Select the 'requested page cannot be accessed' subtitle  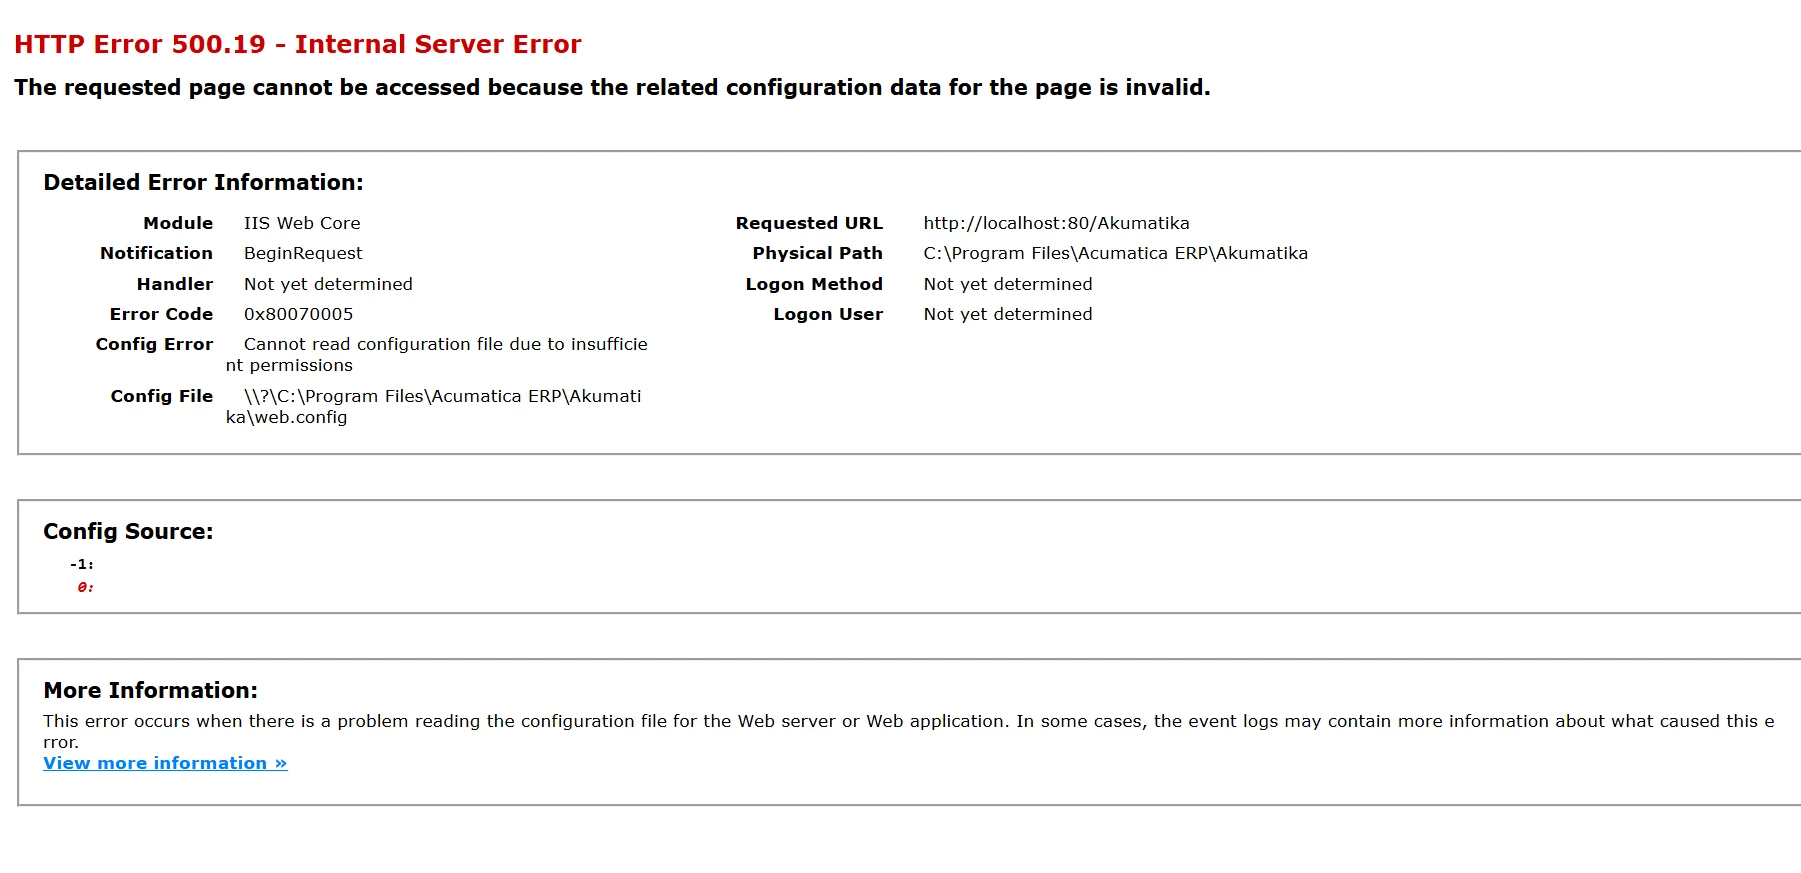coord(612,87)
